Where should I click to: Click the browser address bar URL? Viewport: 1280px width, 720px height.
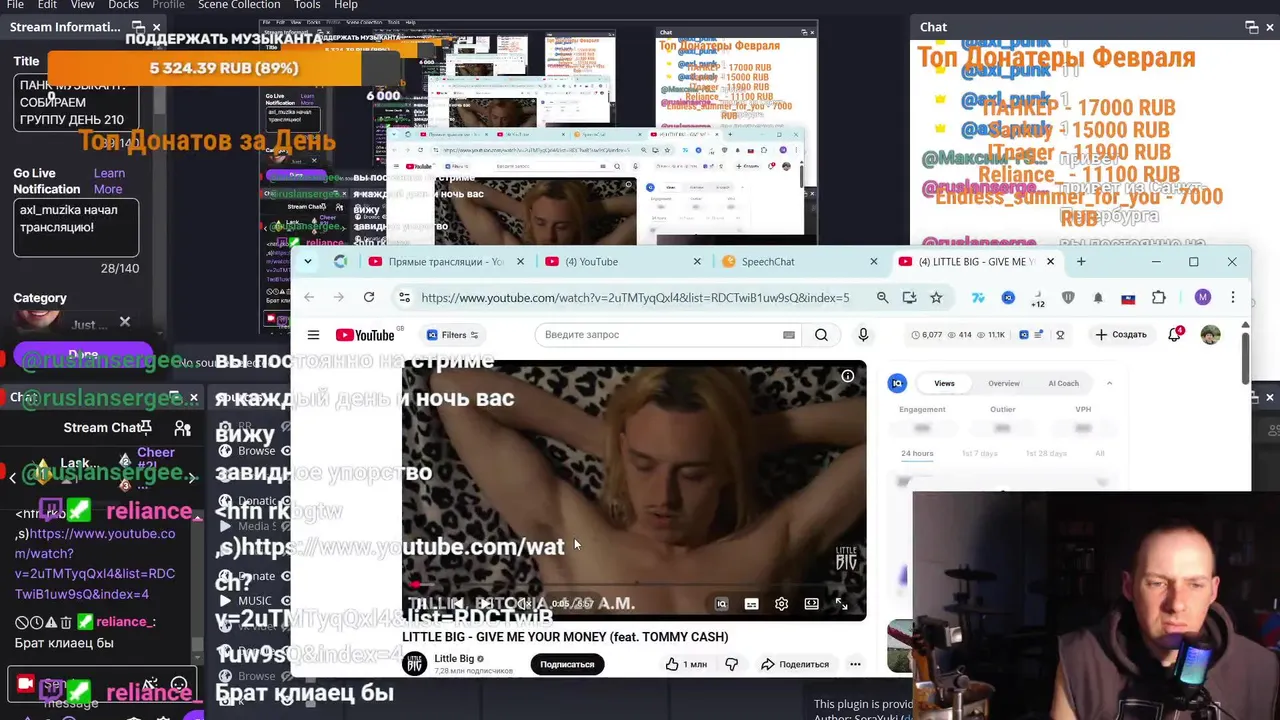coord(635,297)
